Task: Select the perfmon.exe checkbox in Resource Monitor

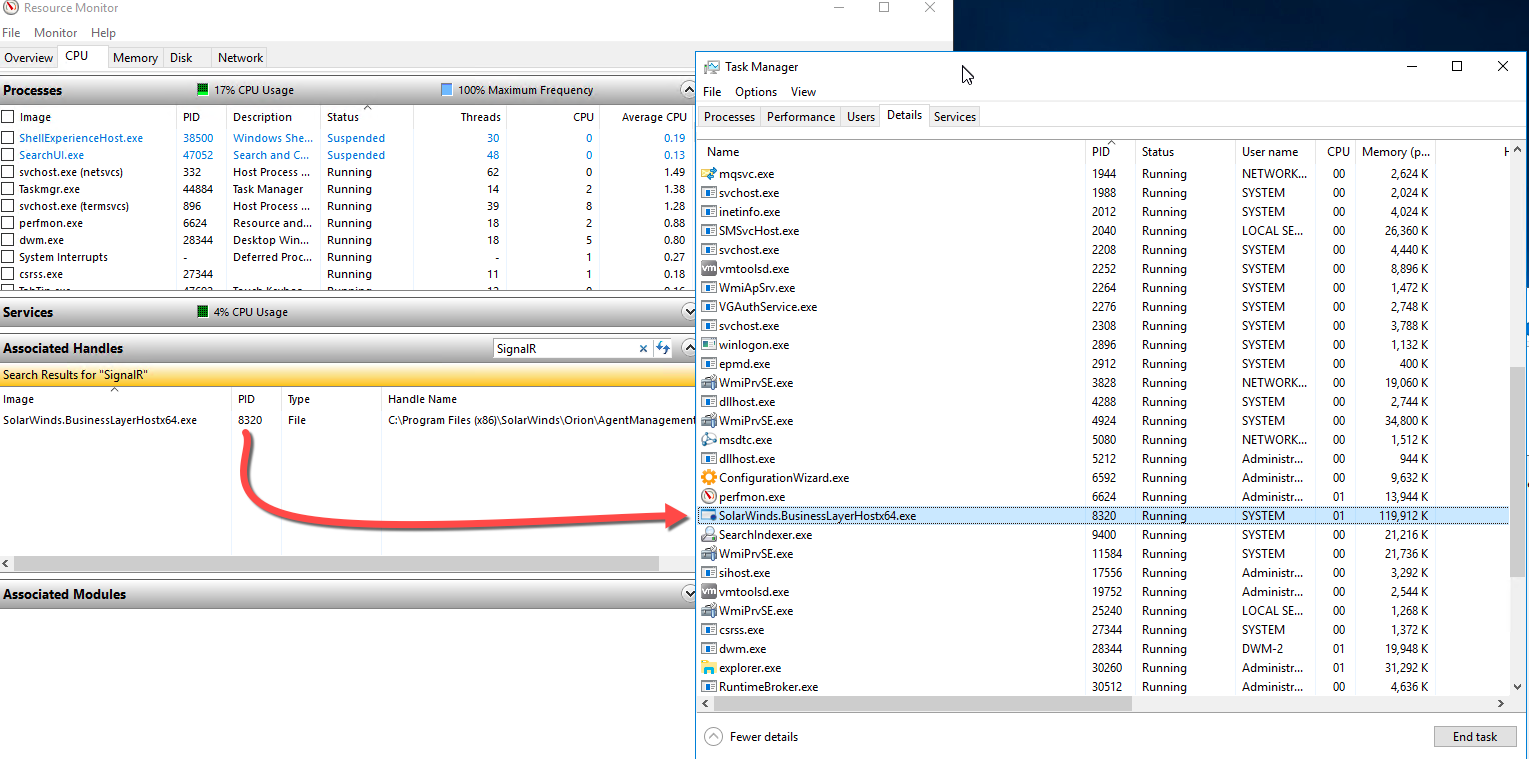Action: coord(8,223)
